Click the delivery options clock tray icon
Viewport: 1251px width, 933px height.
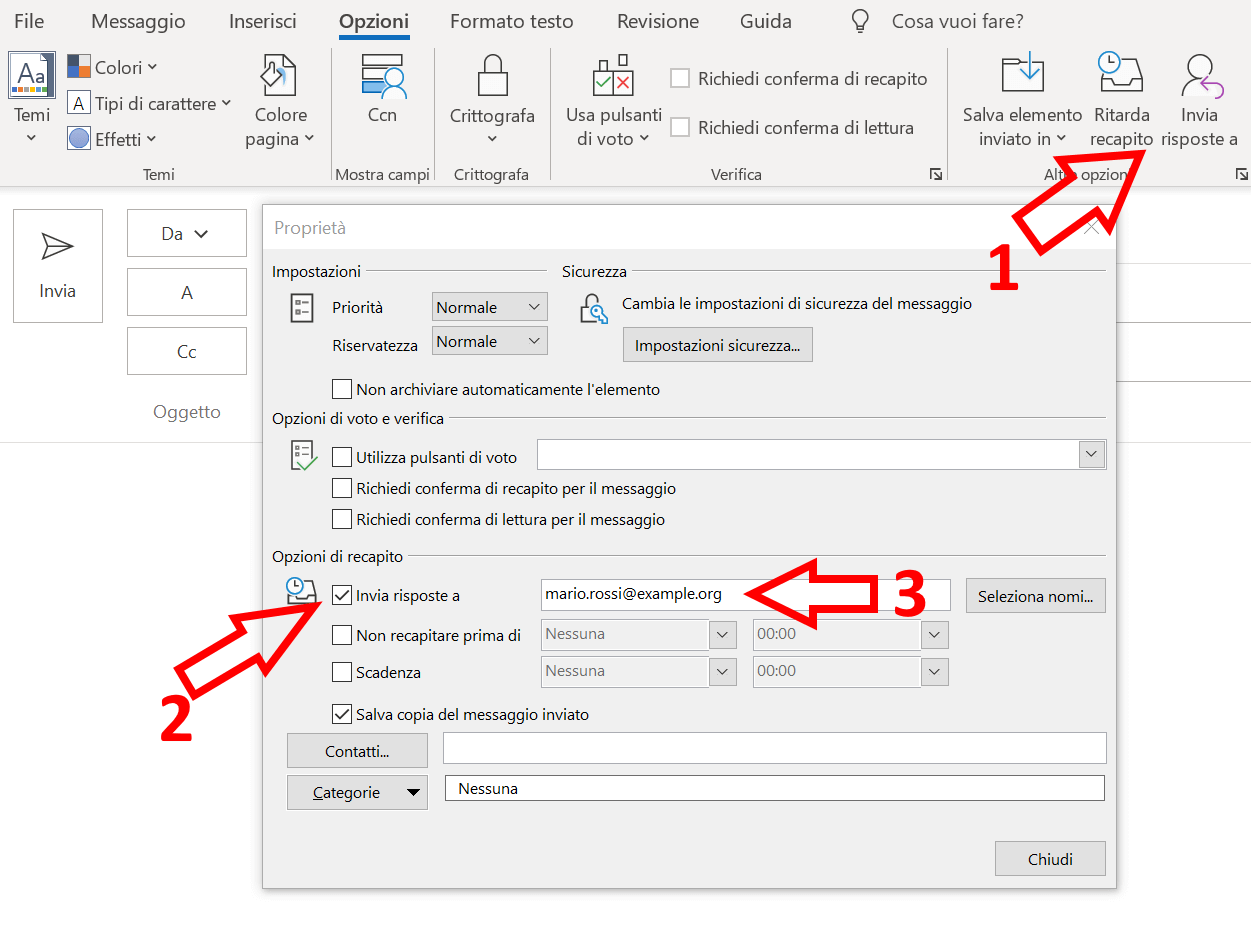click(301, 591)
